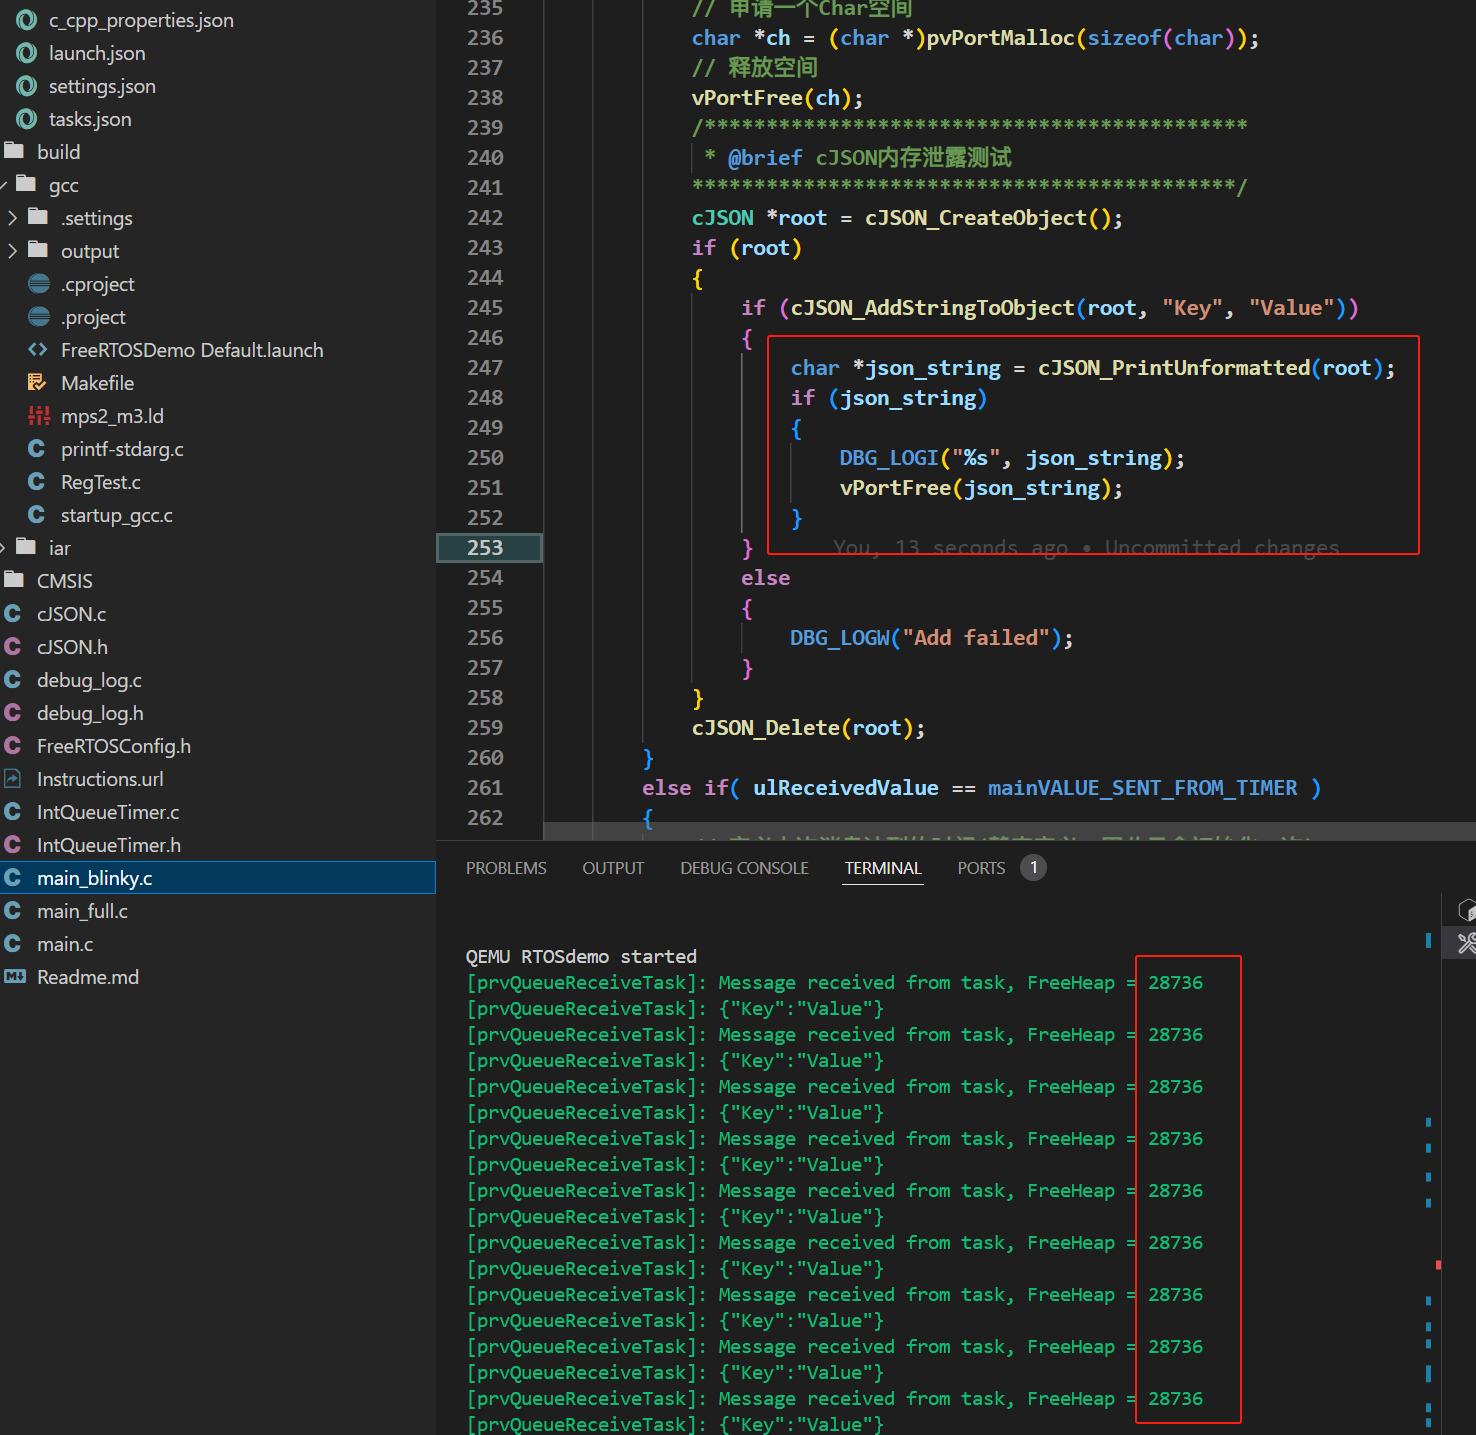
Task: Click vPortFree(json_string) on line 251
Action: 981,488
